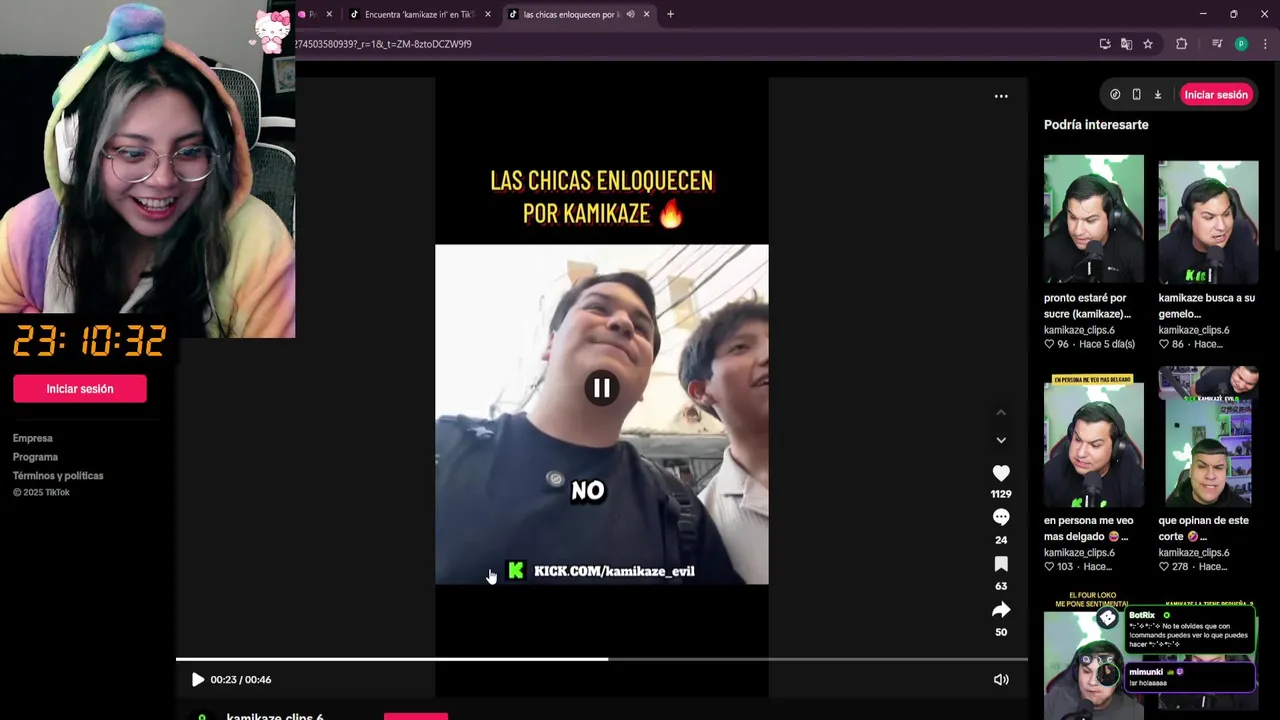Screen dimensions: 1280x720
Task: Click the phone icon in the TikTok header
Action: (1136, 95)
